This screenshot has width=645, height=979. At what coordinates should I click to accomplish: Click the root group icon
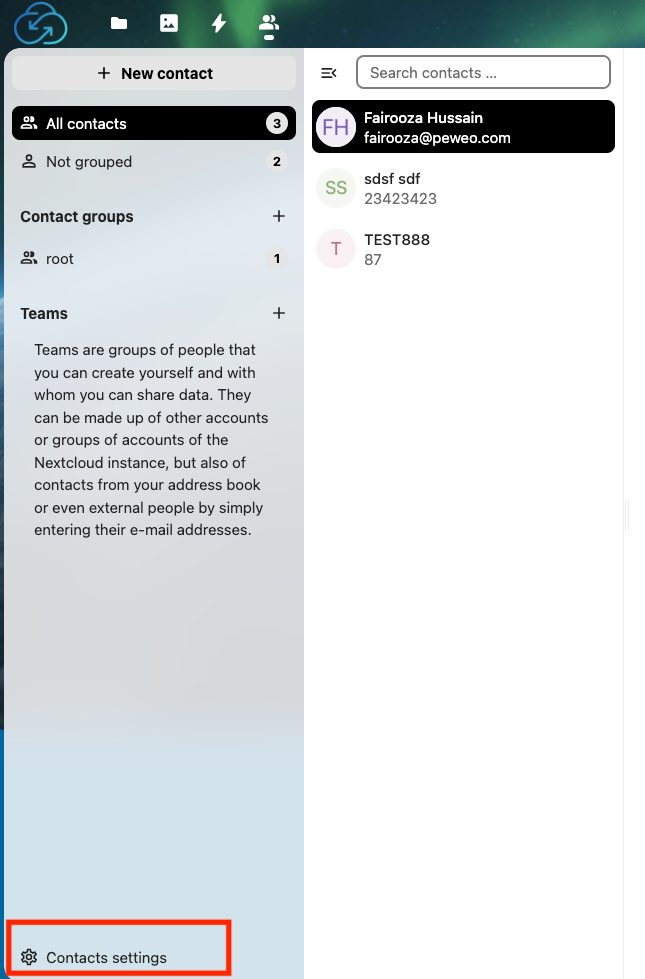pos(28,258)
